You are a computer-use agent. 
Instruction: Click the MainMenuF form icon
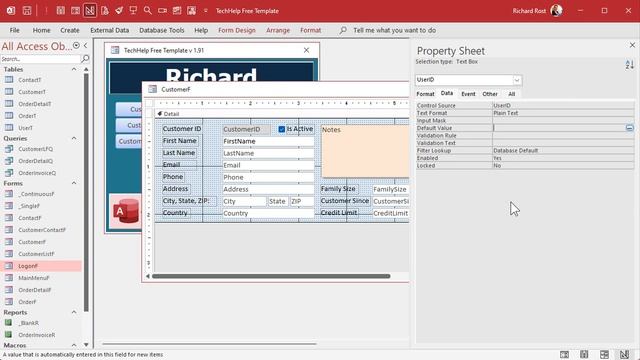click(9, 278)
